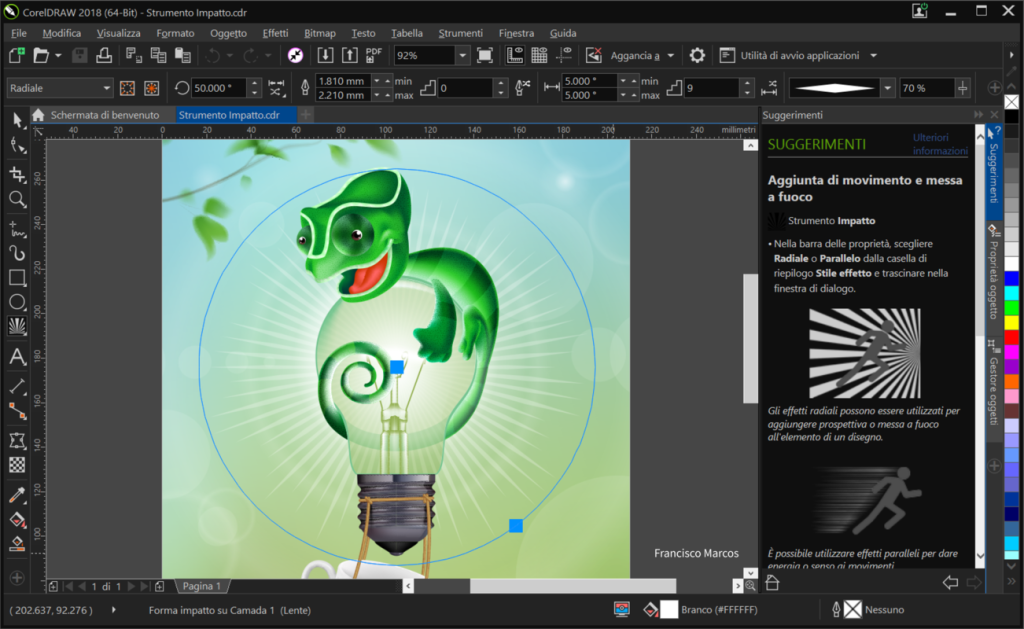Toggle full-screen preview mode
The height and width of the screenshot is (629, 1024).
click(486, 55)
